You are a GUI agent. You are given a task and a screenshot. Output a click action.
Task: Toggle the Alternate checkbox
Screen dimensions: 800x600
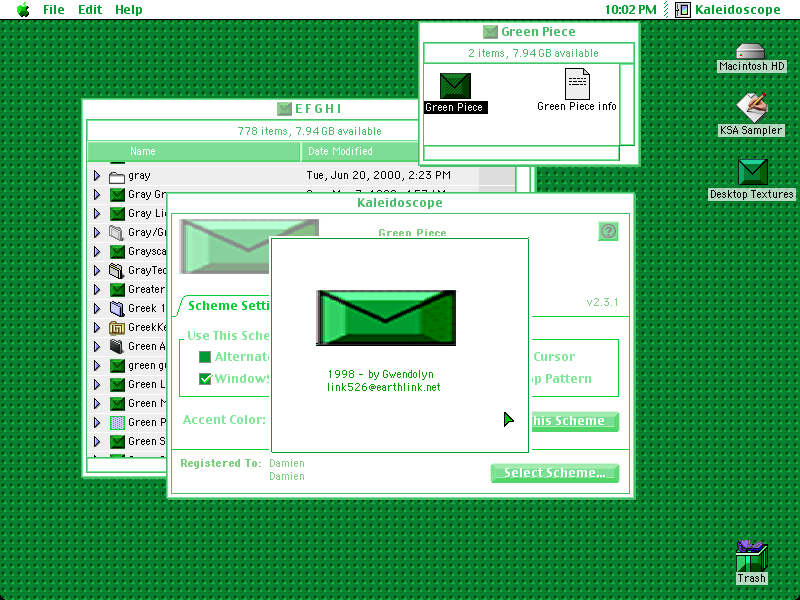coord(205,357)
